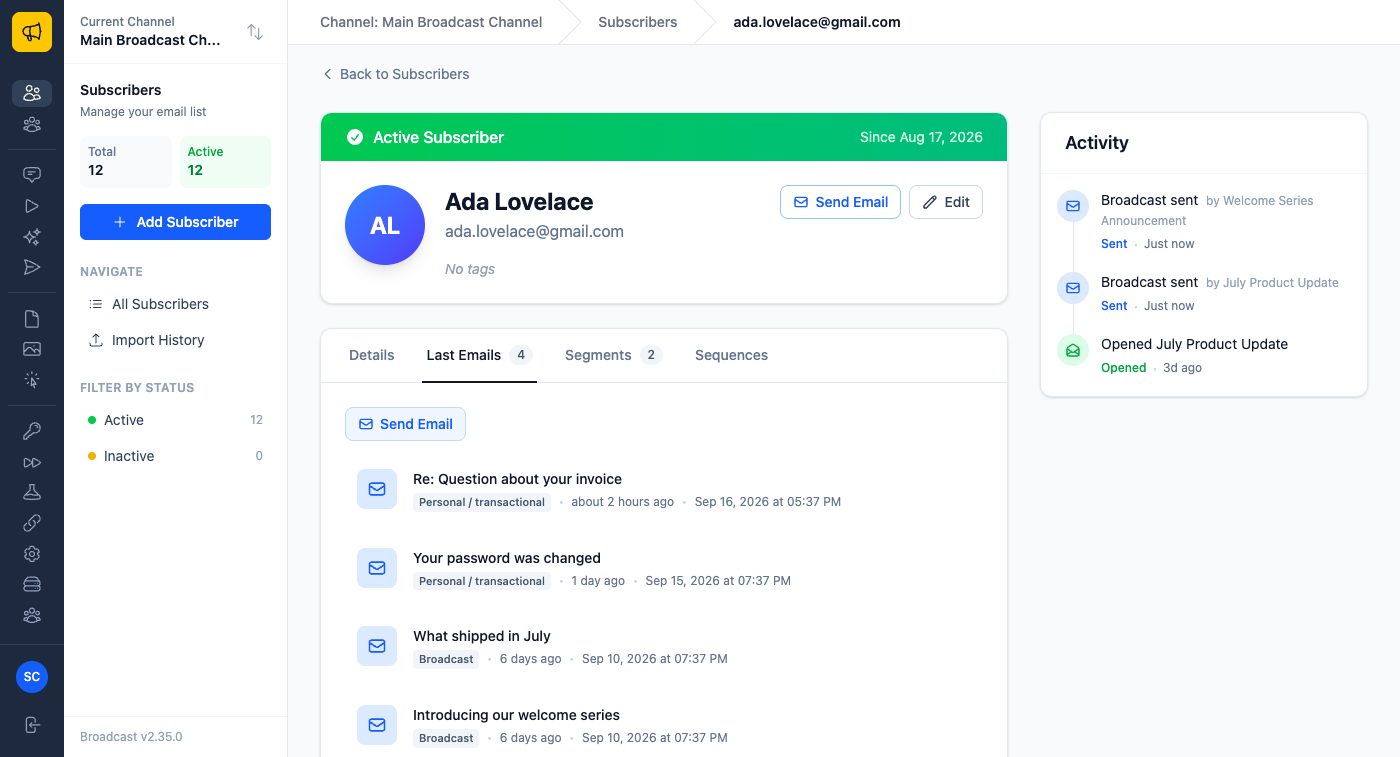Click the Channel: Main Broadcast Channel breadcrumb
This screenshot has width=1400, height=757.
pyautogui.click(x=431, y=22)
